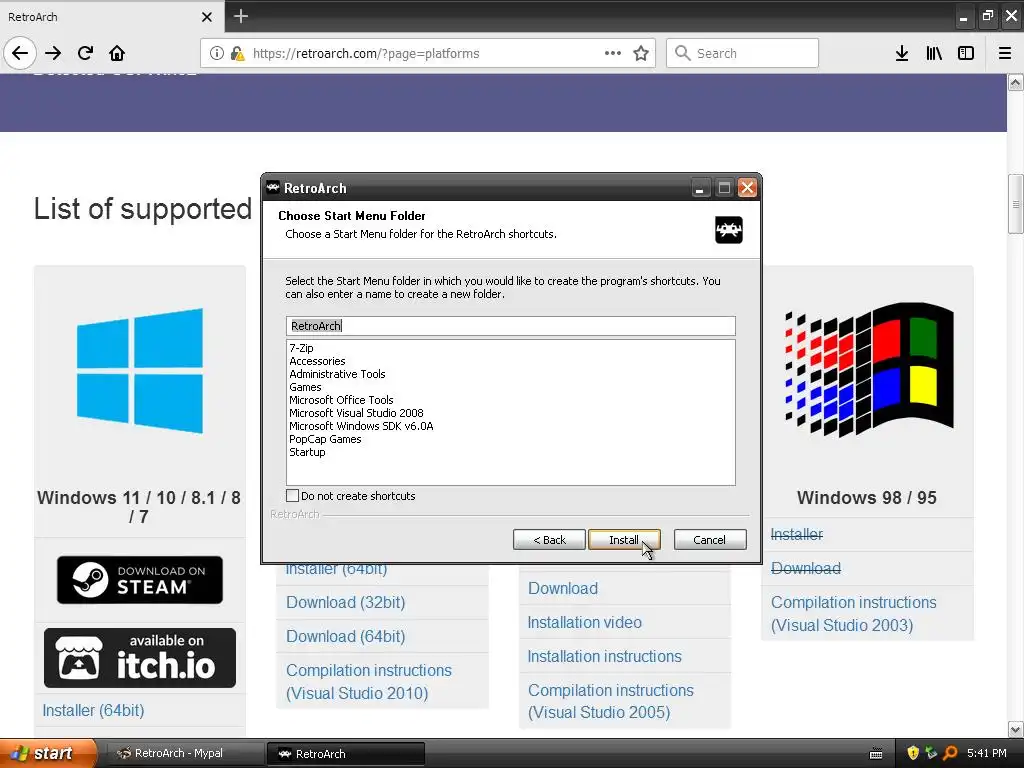This screenshot has width=1024, height=768.
Task: Open the Installation instructions link
Action: click(605, 656)
